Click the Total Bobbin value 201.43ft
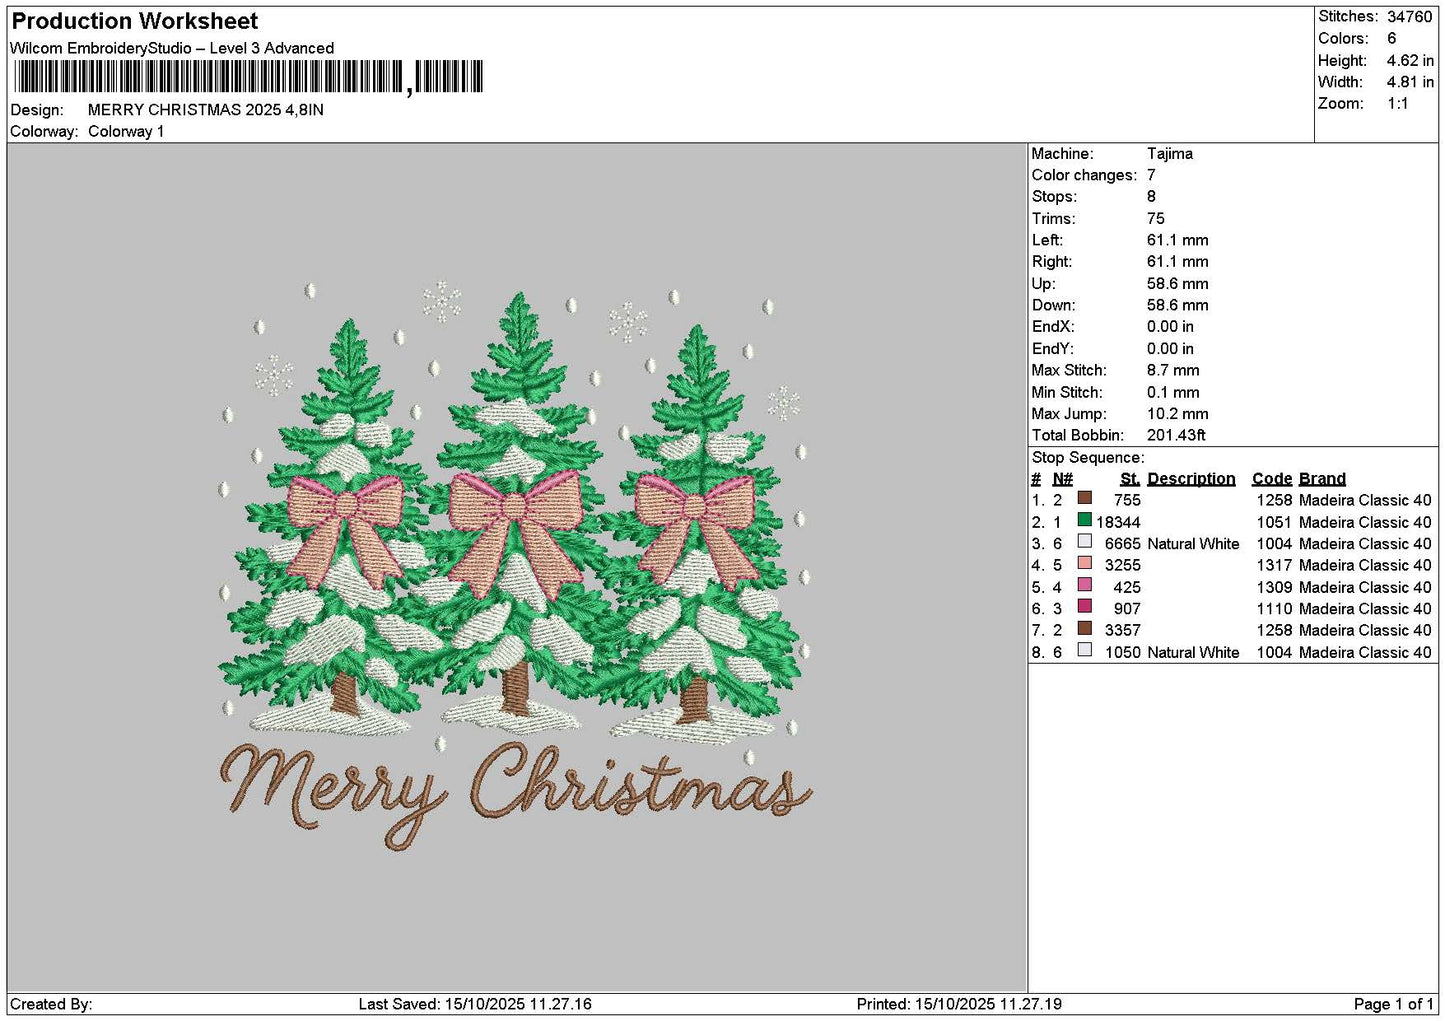 1176,435
